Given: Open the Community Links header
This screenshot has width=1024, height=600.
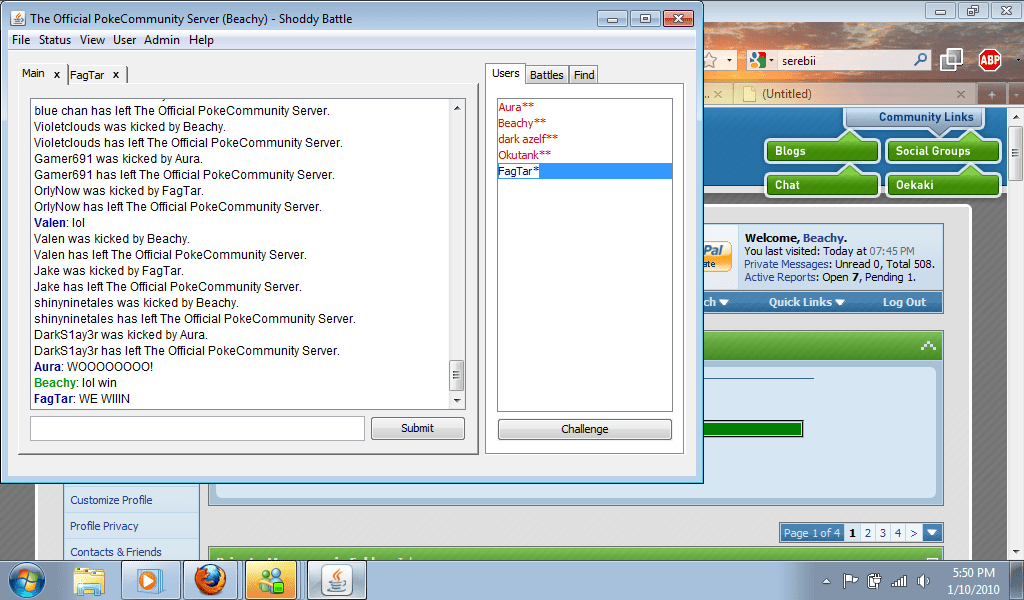Looking at the screenshot, I should click(925, 117).
